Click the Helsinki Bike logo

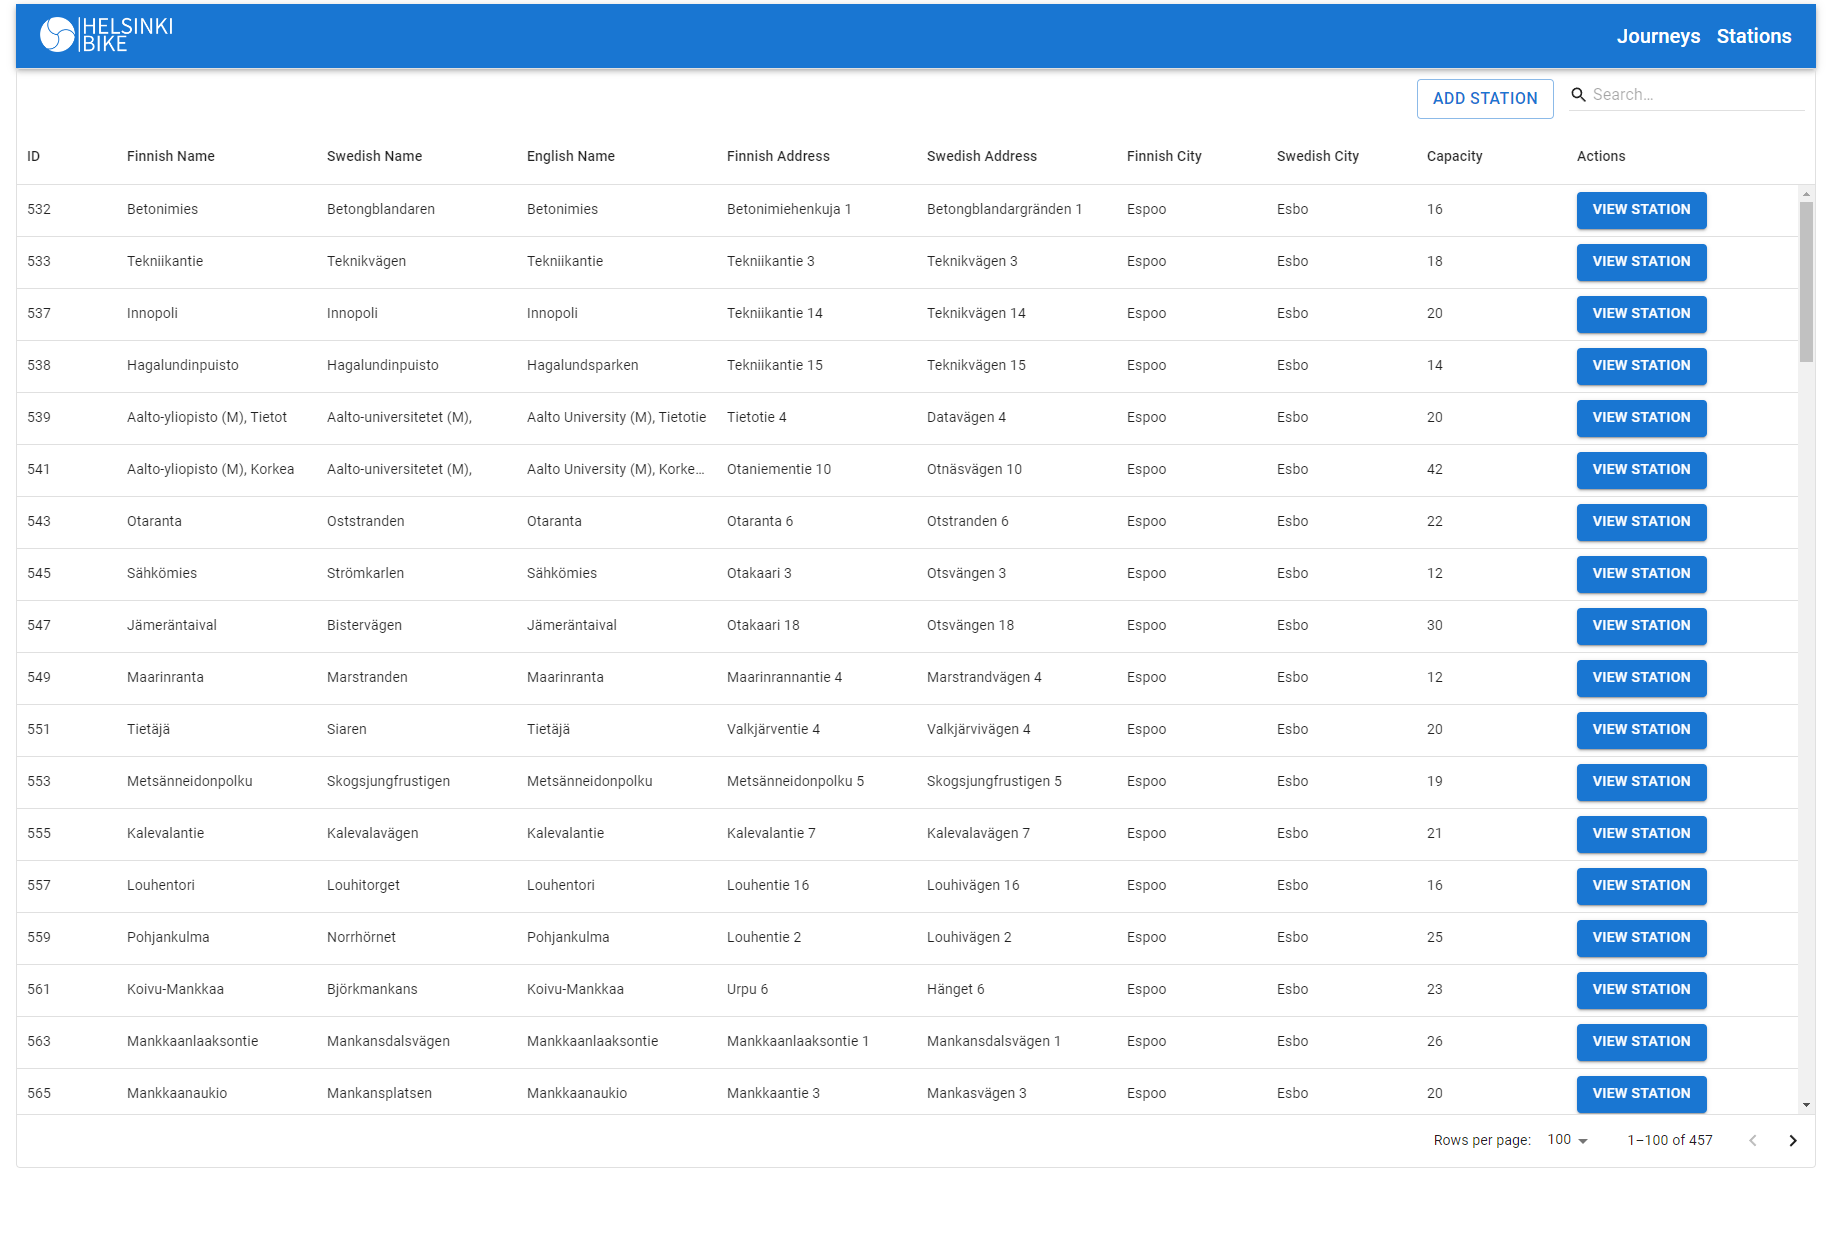(x=105, y=35)
